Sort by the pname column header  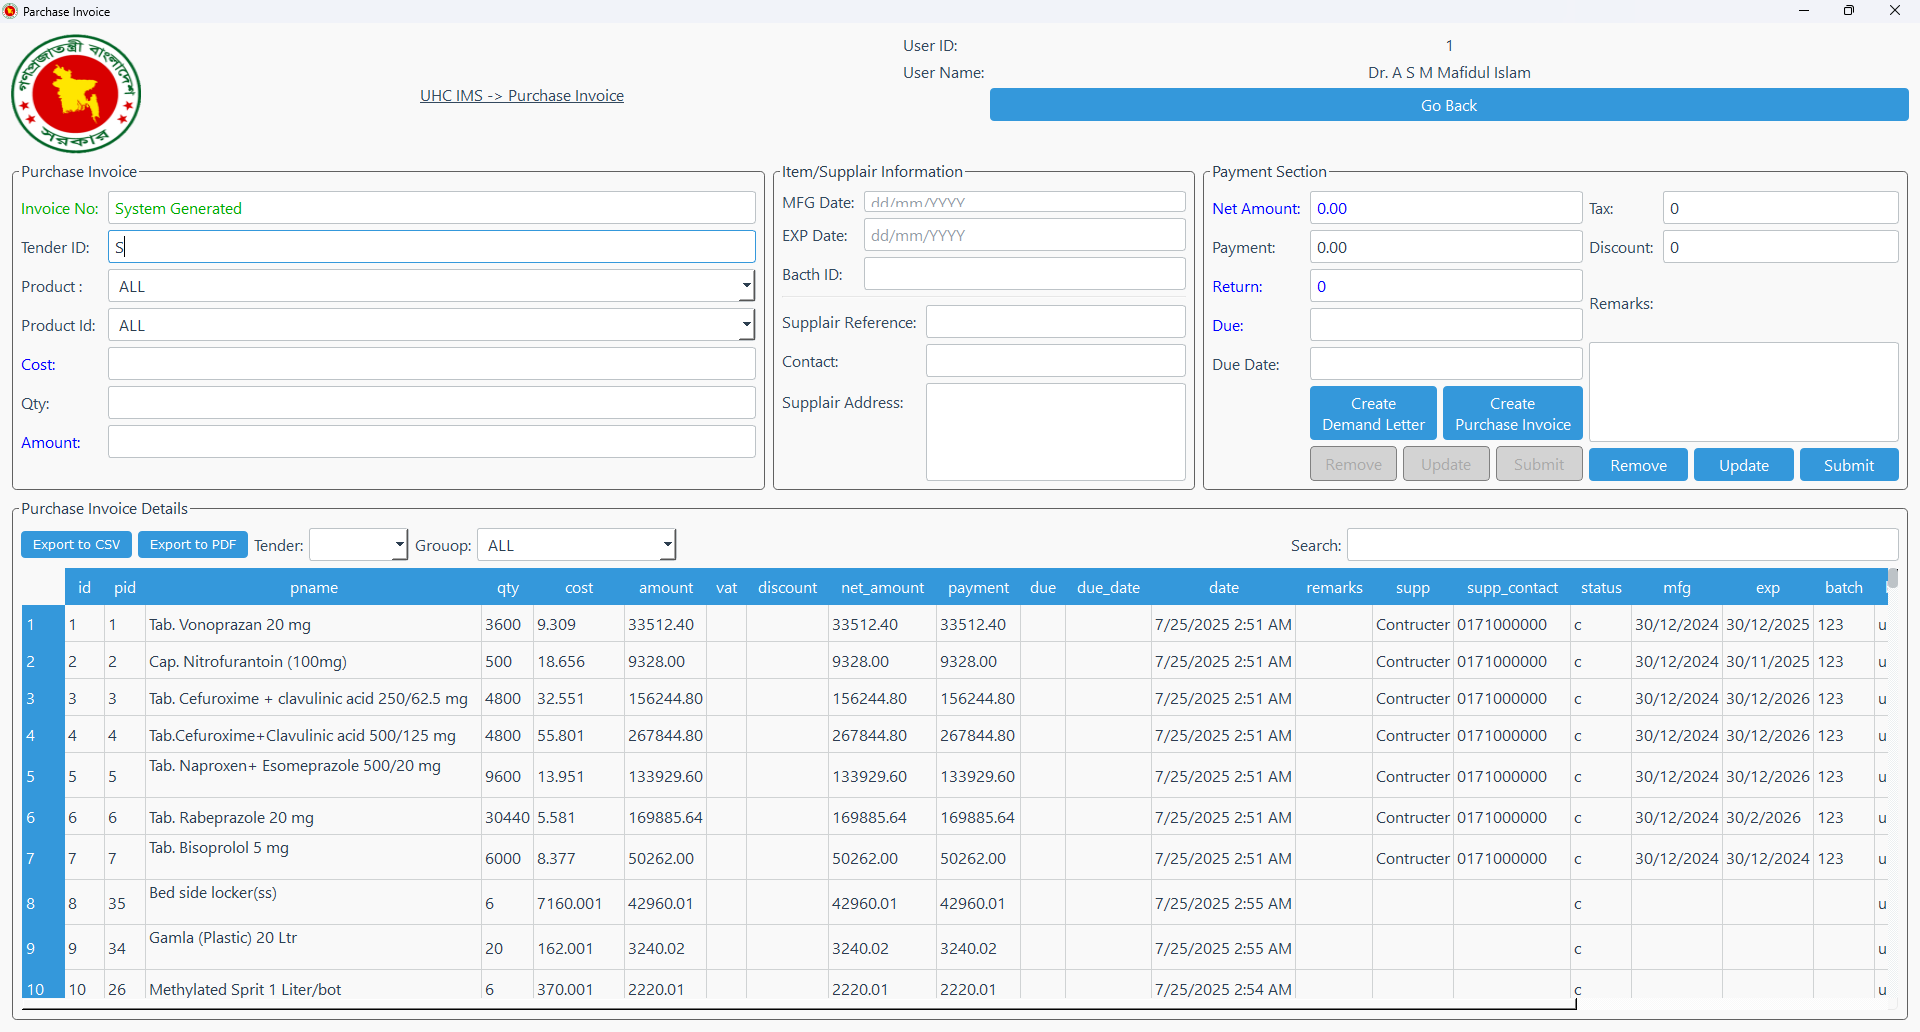[314, 588]
